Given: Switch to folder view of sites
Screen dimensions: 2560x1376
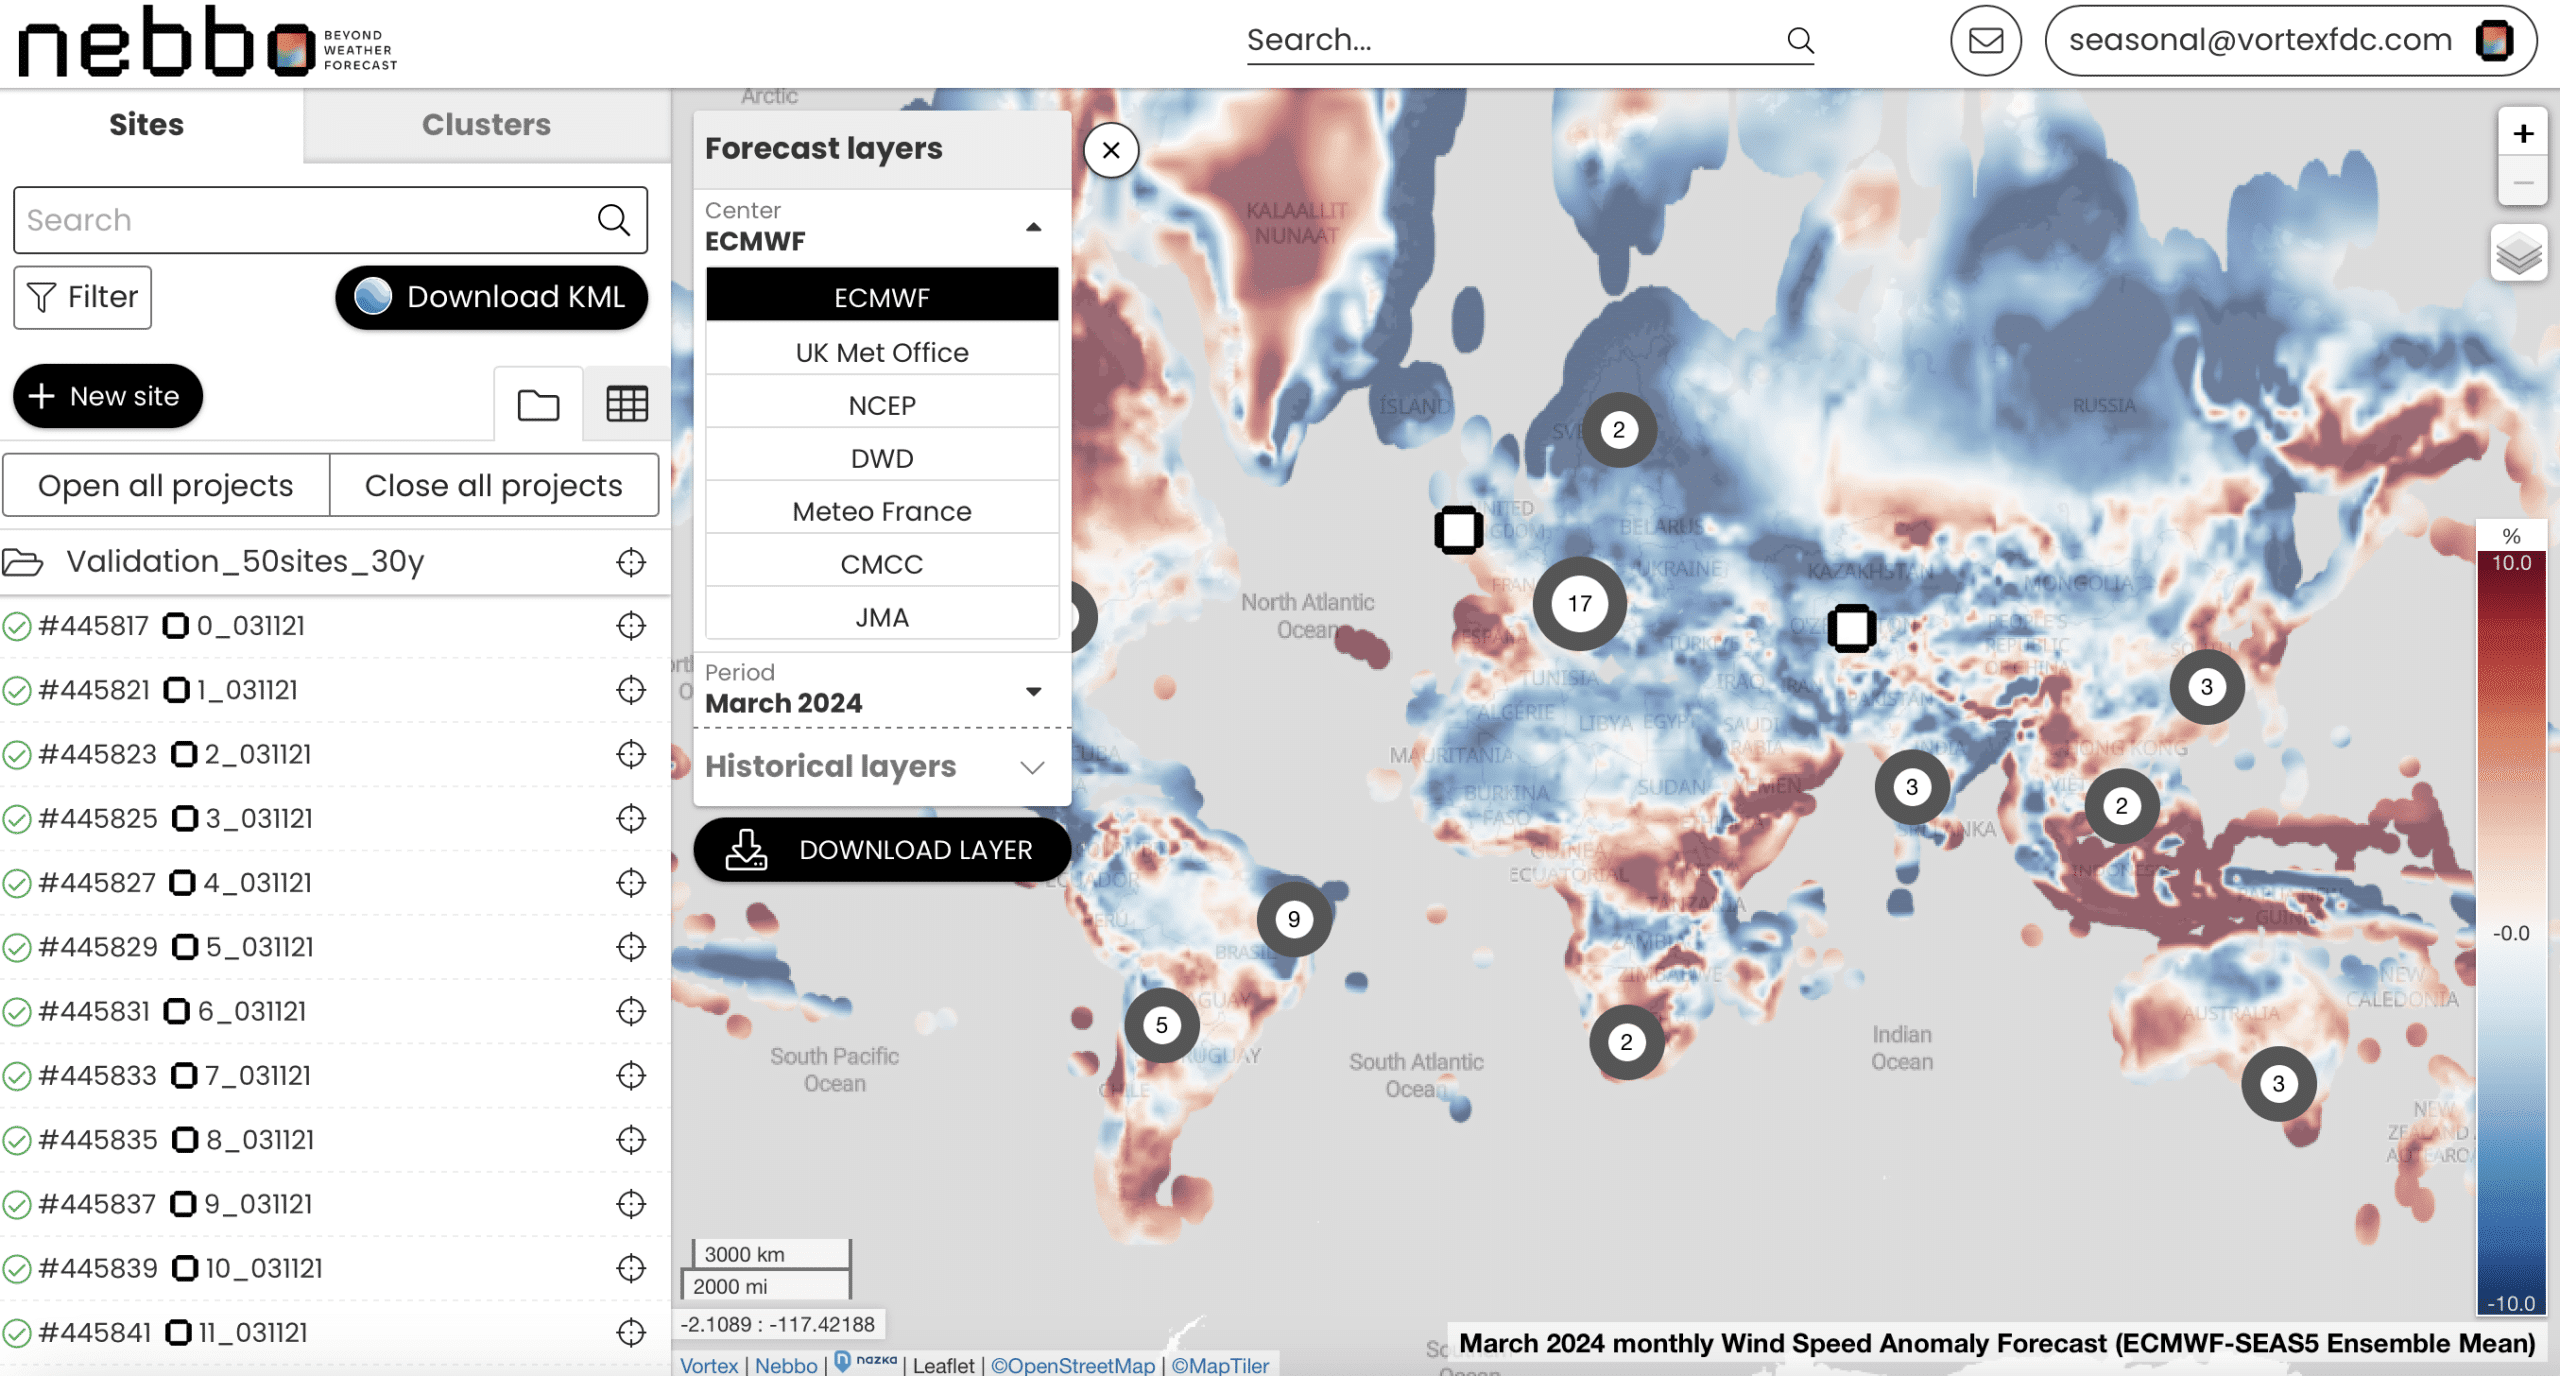Looking at the screenshot, I should pyautogui.click(x=538, y=404).
